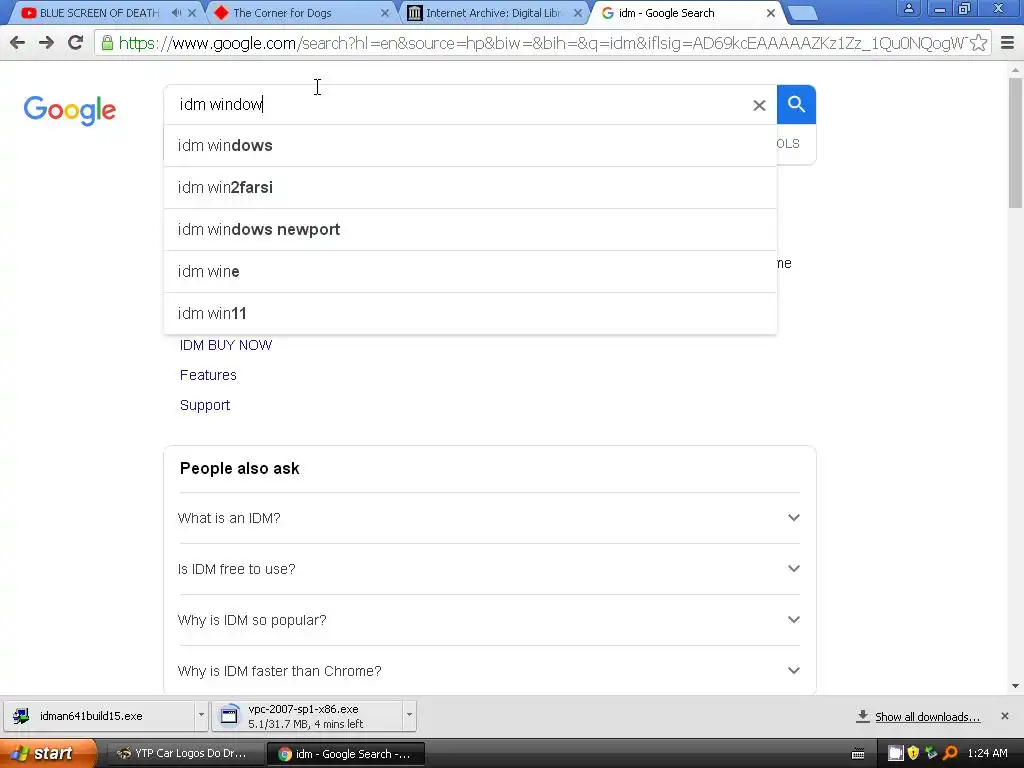Open the tray magnifier icon
Viewport: 1024px width, 768px height.
pos(950,753)
